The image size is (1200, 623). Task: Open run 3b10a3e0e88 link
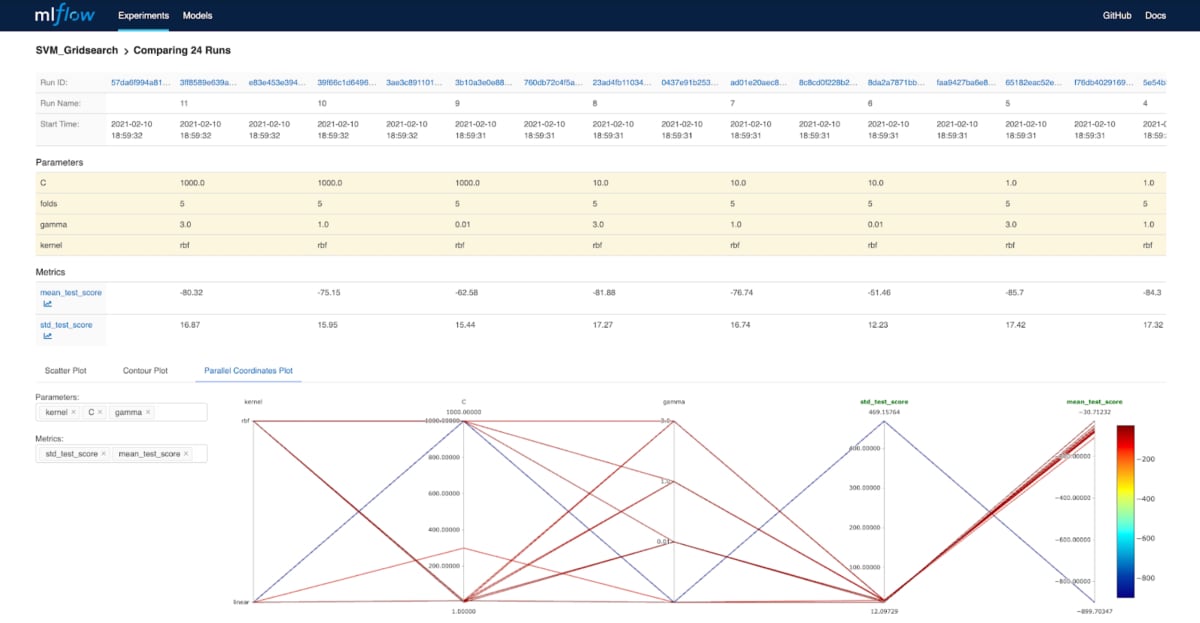point(485,83)
